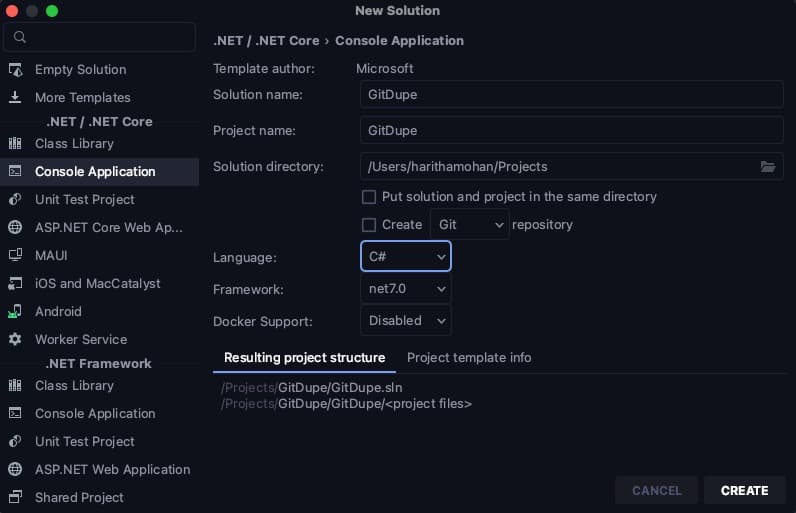Enable put solution and project in same directory
The width and height of the screenshot is (796, 513).
[x=369, y=197]
